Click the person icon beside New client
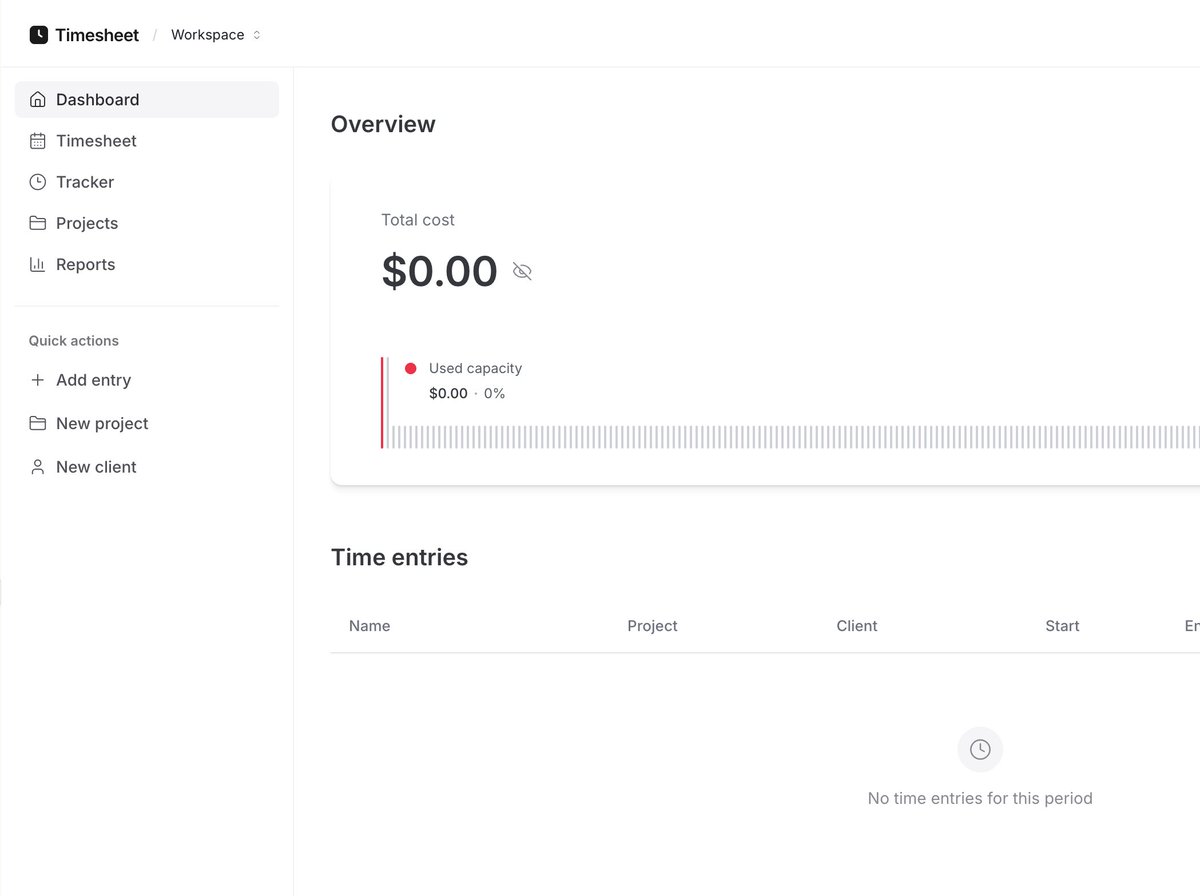This screenshot has height=896, width=1200. [x=38, y=467]
